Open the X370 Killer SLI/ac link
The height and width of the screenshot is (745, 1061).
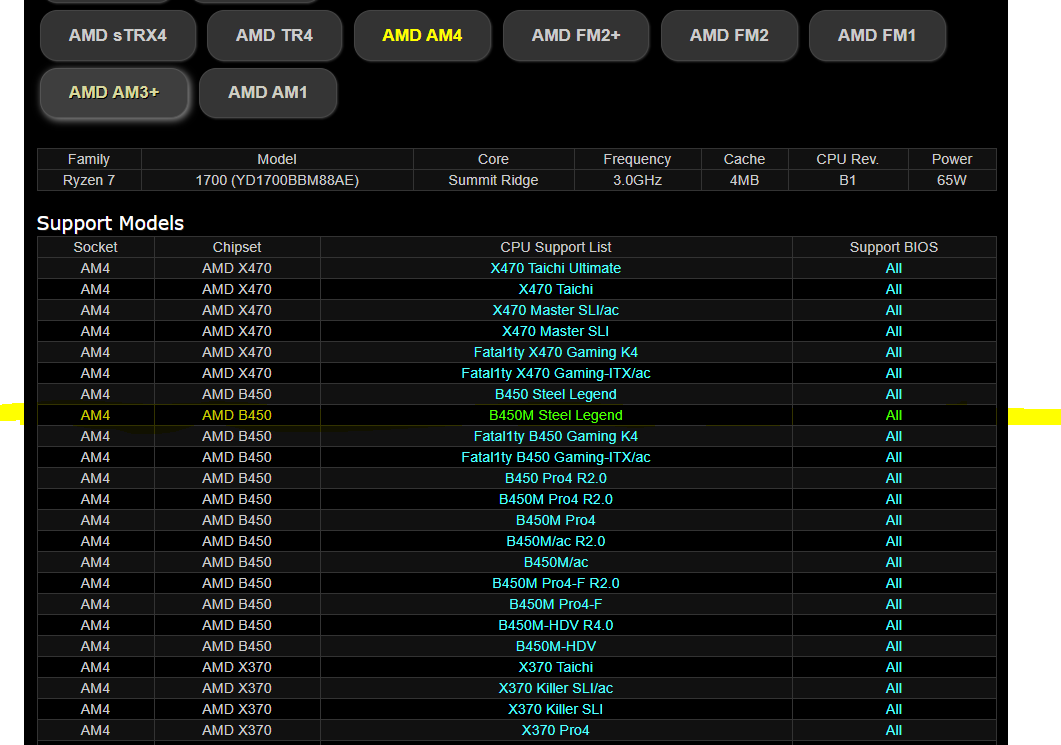[x=556, y=687]
